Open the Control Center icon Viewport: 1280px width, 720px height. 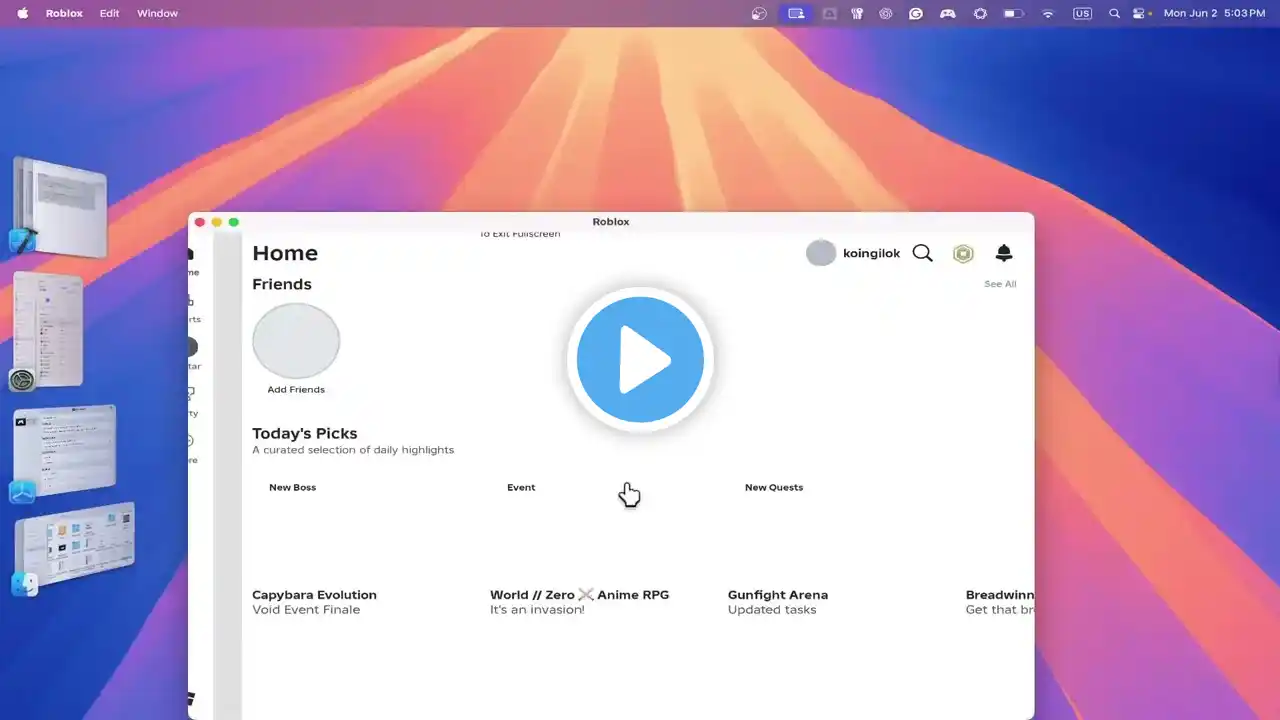point(1141,13)
